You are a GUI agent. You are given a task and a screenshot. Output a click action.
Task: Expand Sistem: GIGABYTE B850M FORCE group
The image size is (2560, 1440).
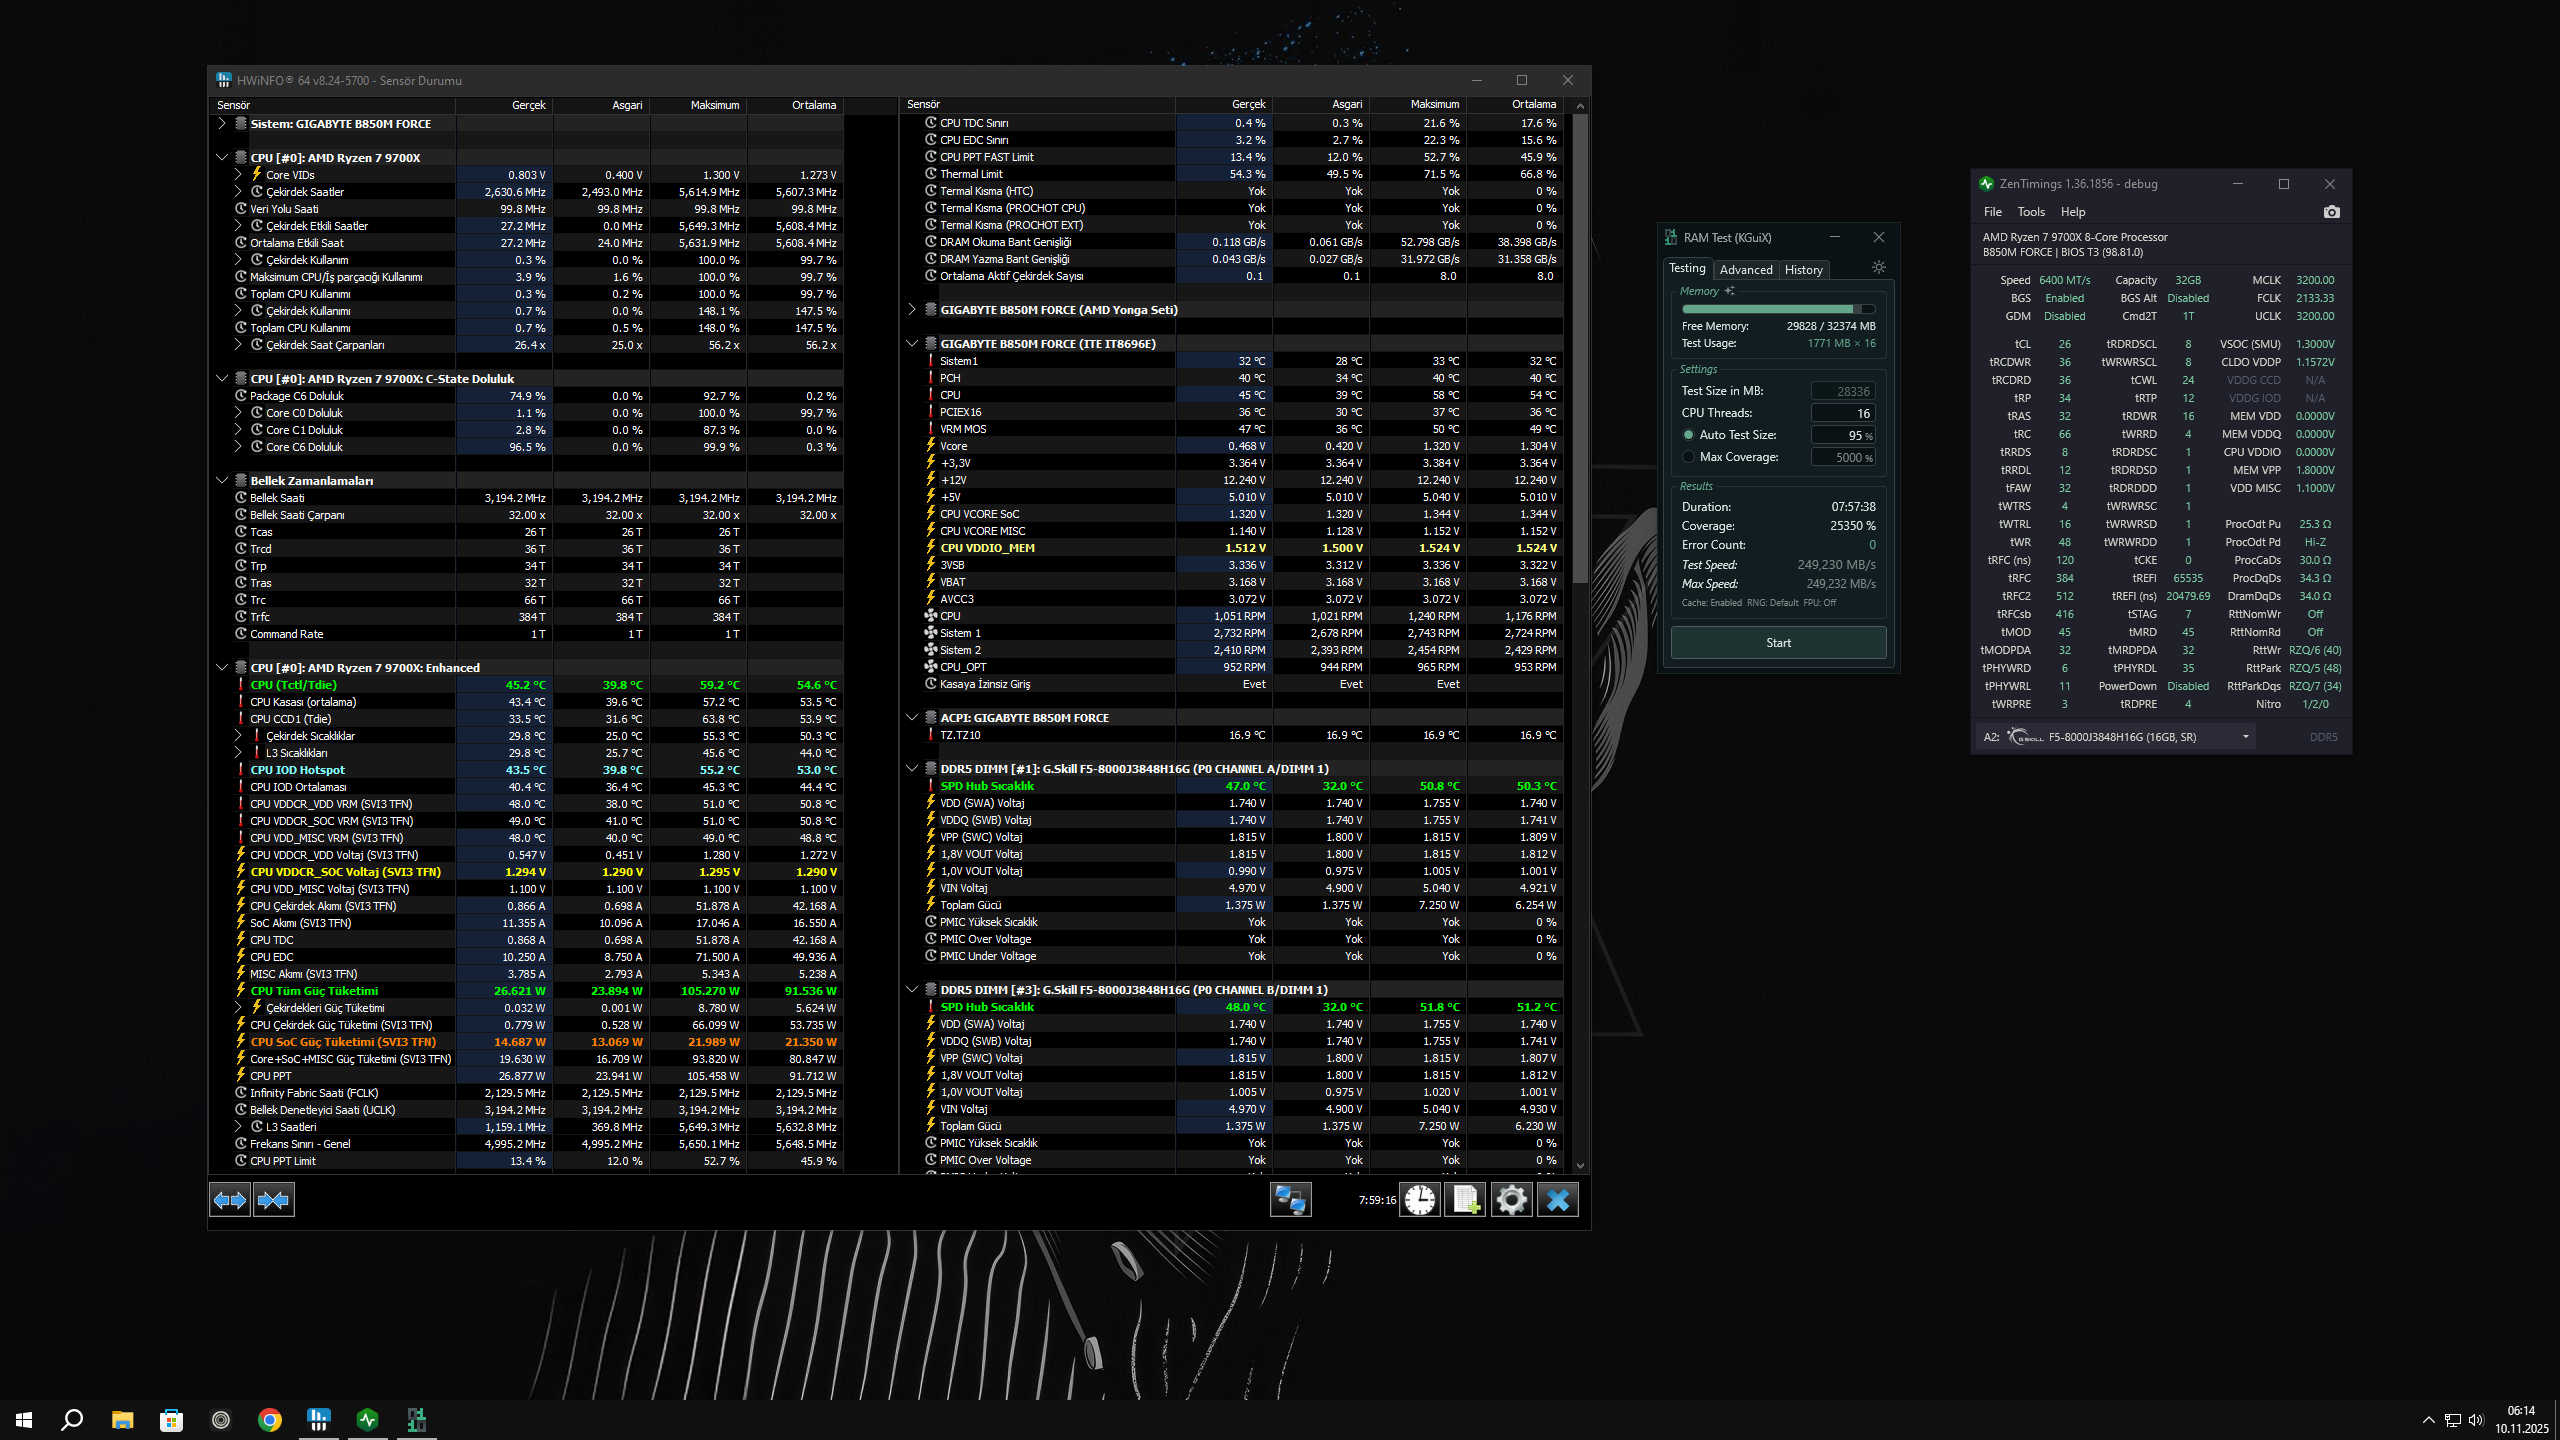222,124
